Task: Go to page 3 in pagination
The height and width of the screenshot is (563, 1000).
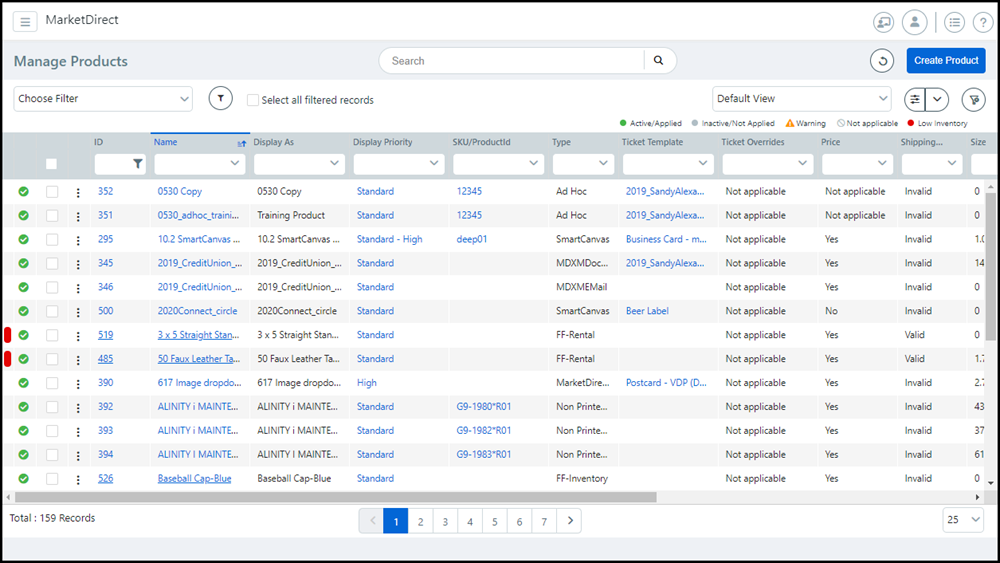Action: pos(445,521)
